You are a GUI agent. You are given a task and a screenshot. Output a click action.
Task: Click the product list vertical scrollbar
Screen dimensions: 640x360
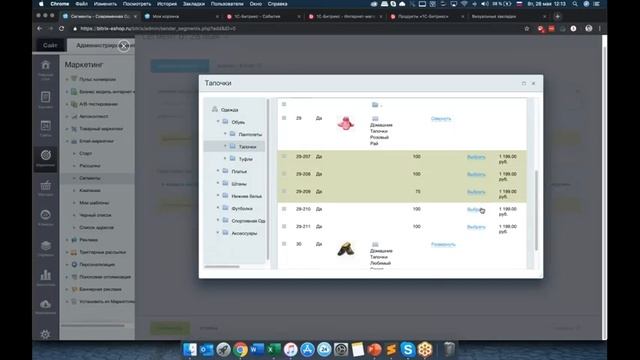[x=536, y=210]
